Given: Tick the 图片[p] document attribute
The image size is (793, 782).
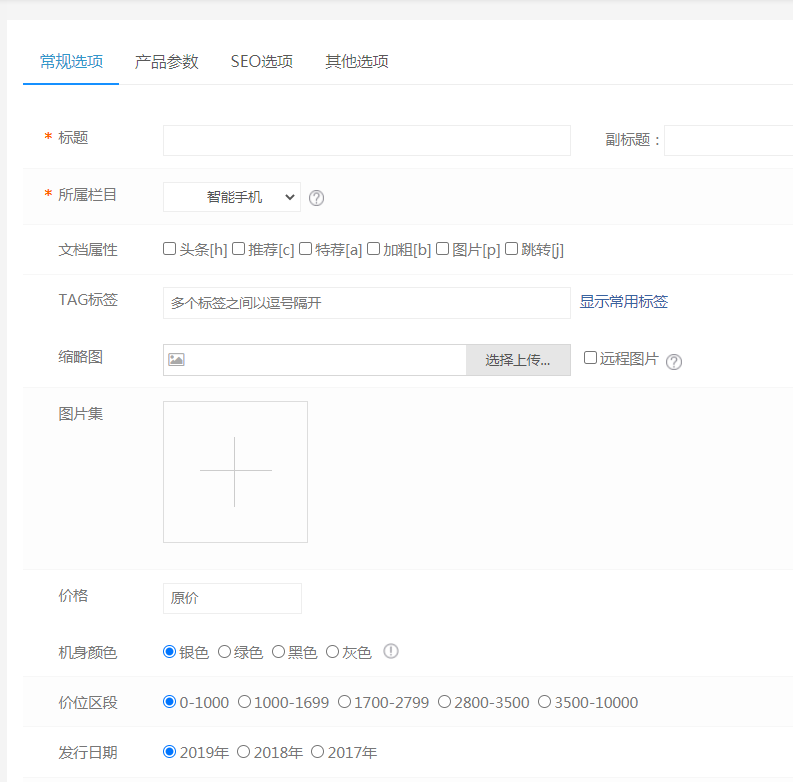Looking at the screenshot, I should (443, 249).
